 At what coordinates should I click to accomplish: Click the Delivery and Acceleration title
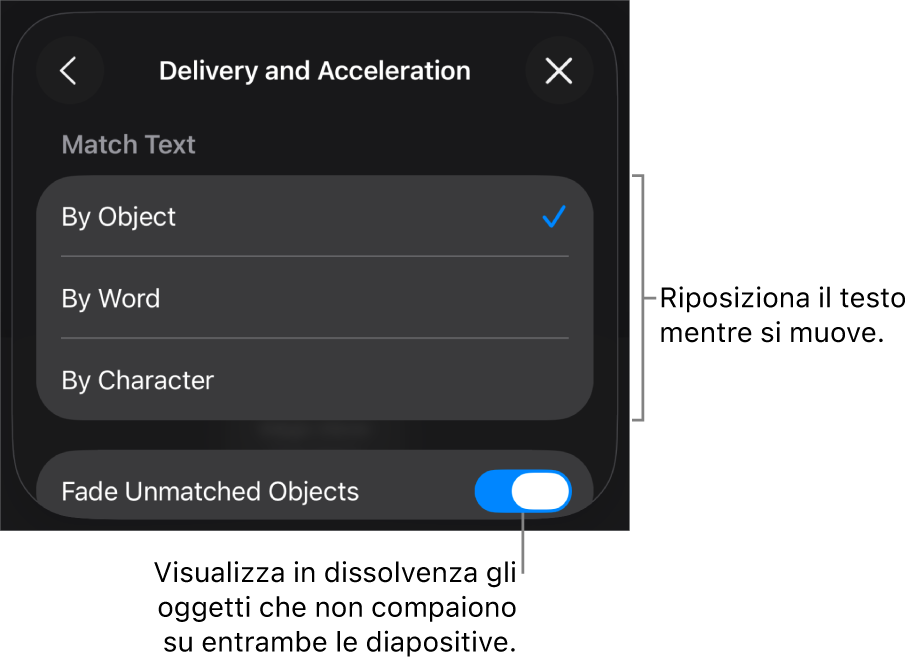[315, 71]
